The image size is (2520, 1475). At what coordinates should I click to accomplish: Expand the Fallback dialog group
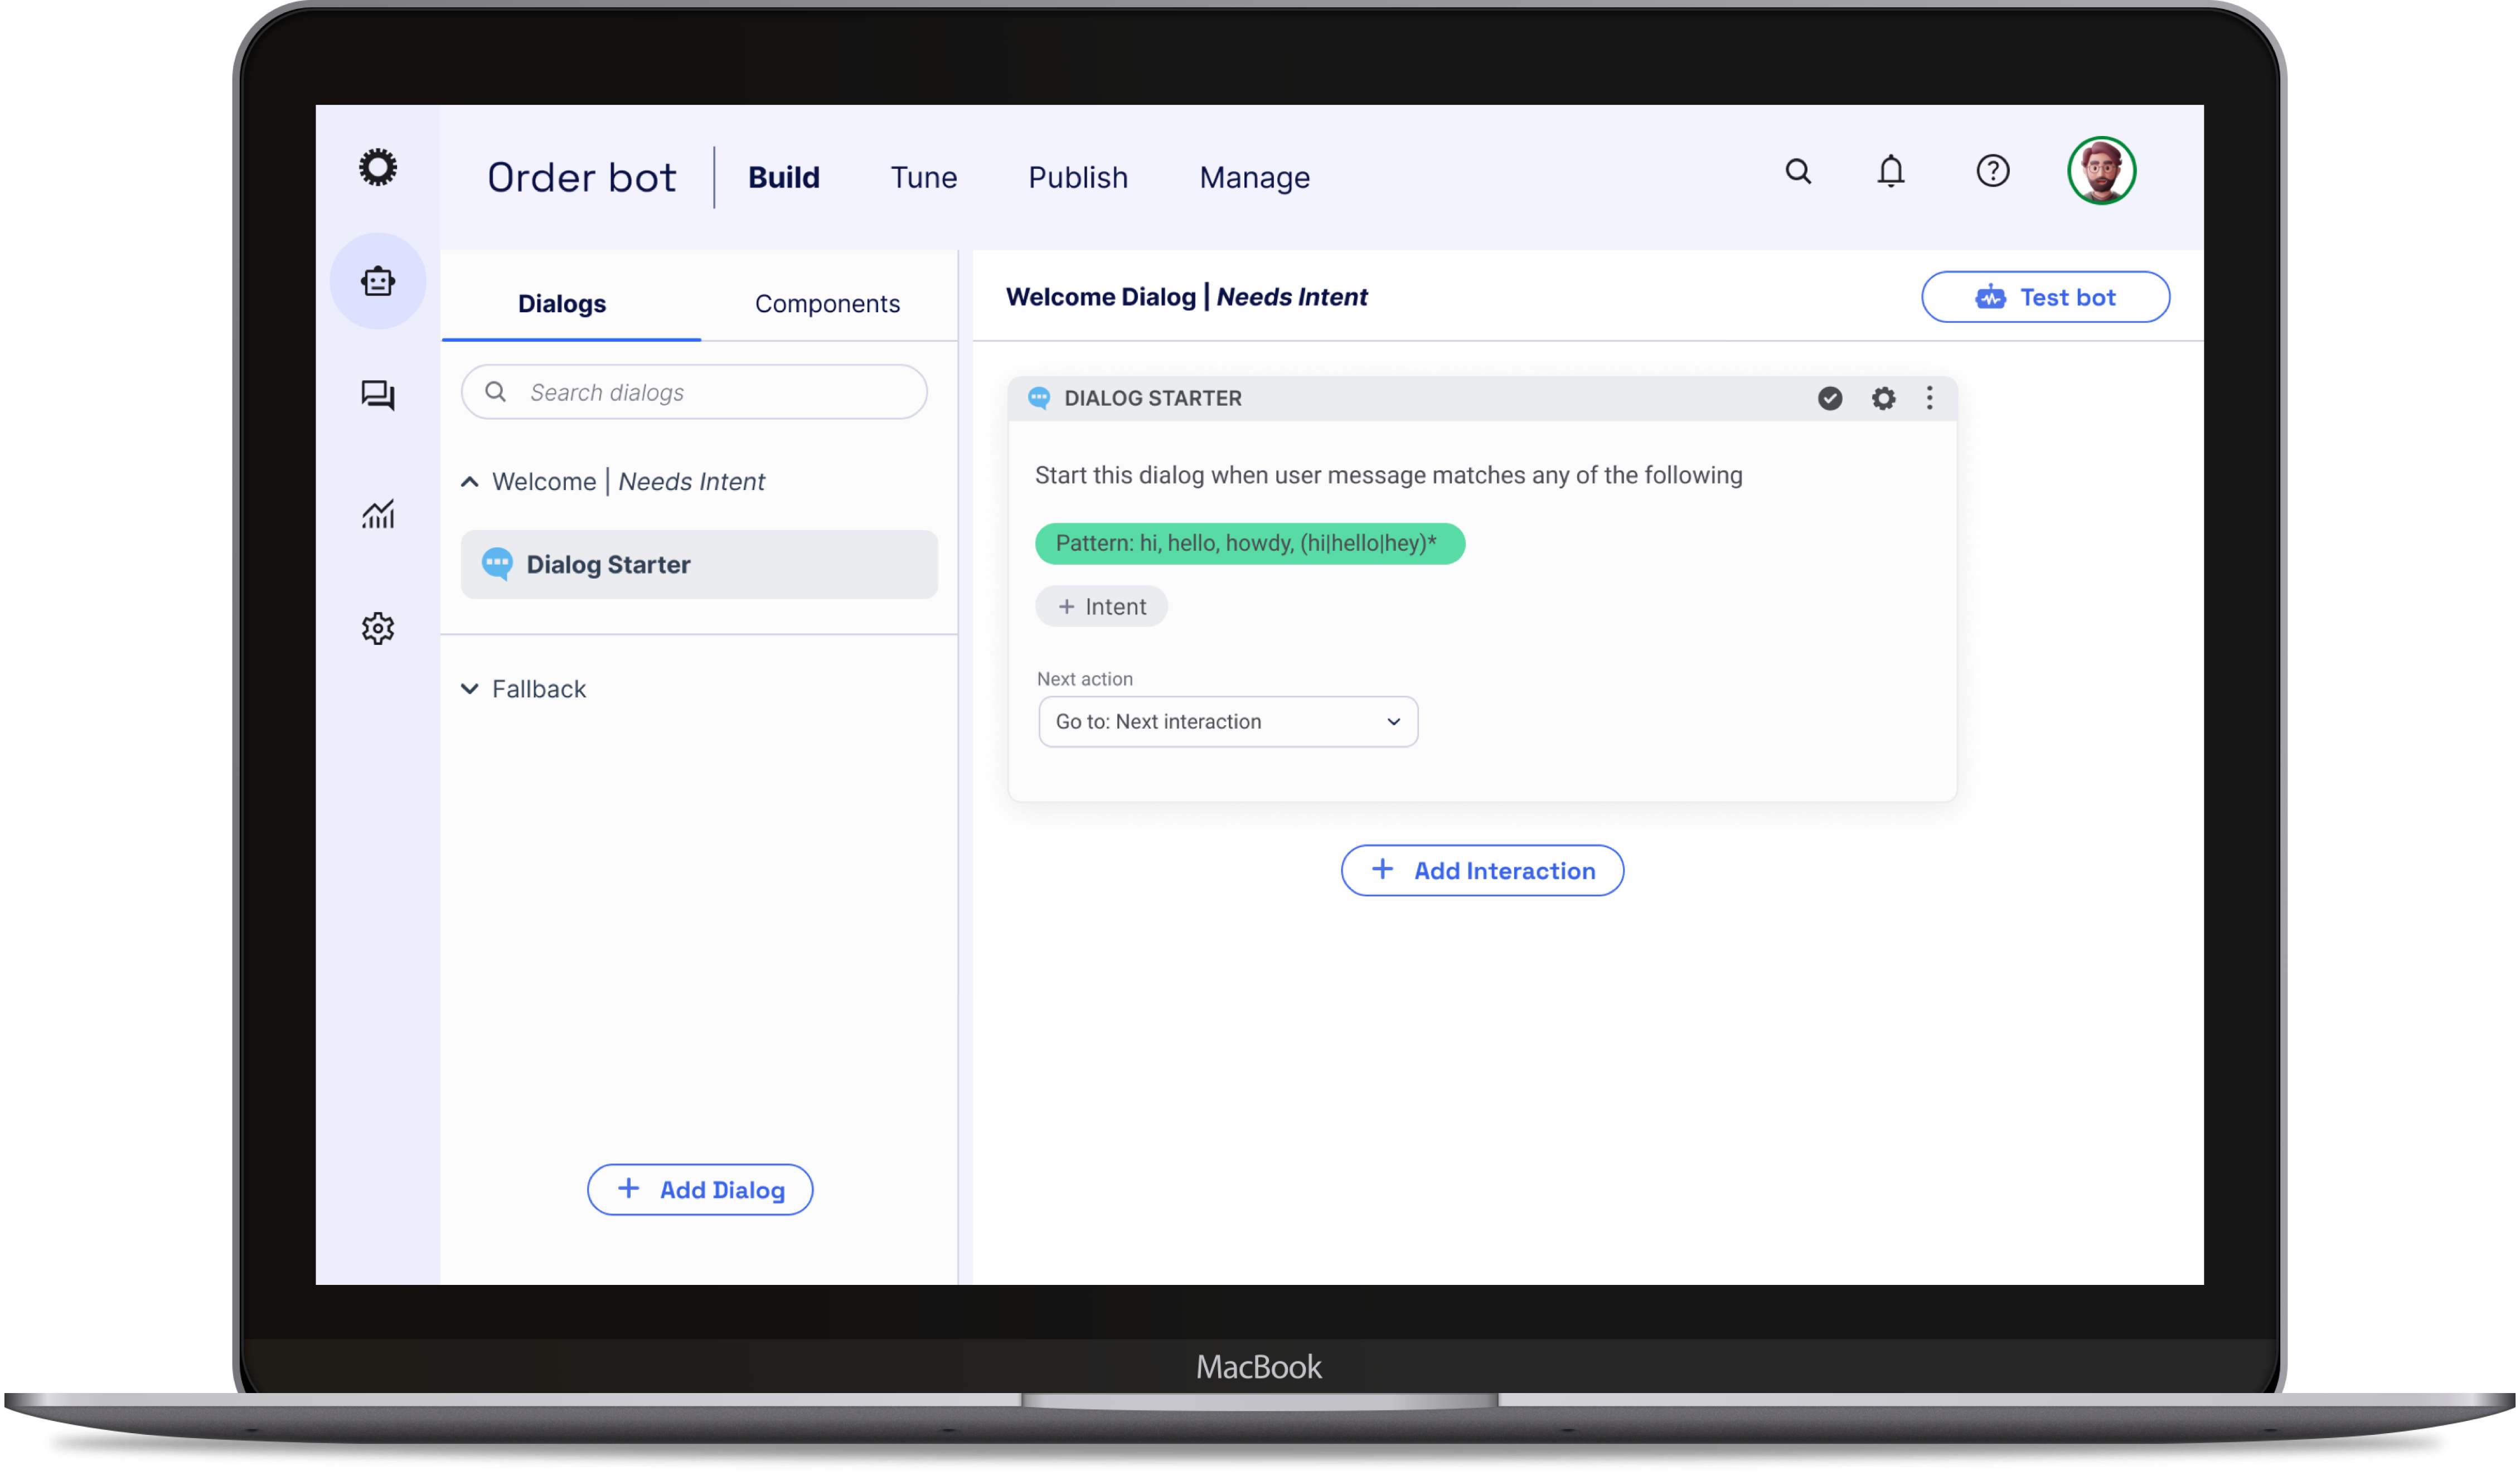pos(469,689)
